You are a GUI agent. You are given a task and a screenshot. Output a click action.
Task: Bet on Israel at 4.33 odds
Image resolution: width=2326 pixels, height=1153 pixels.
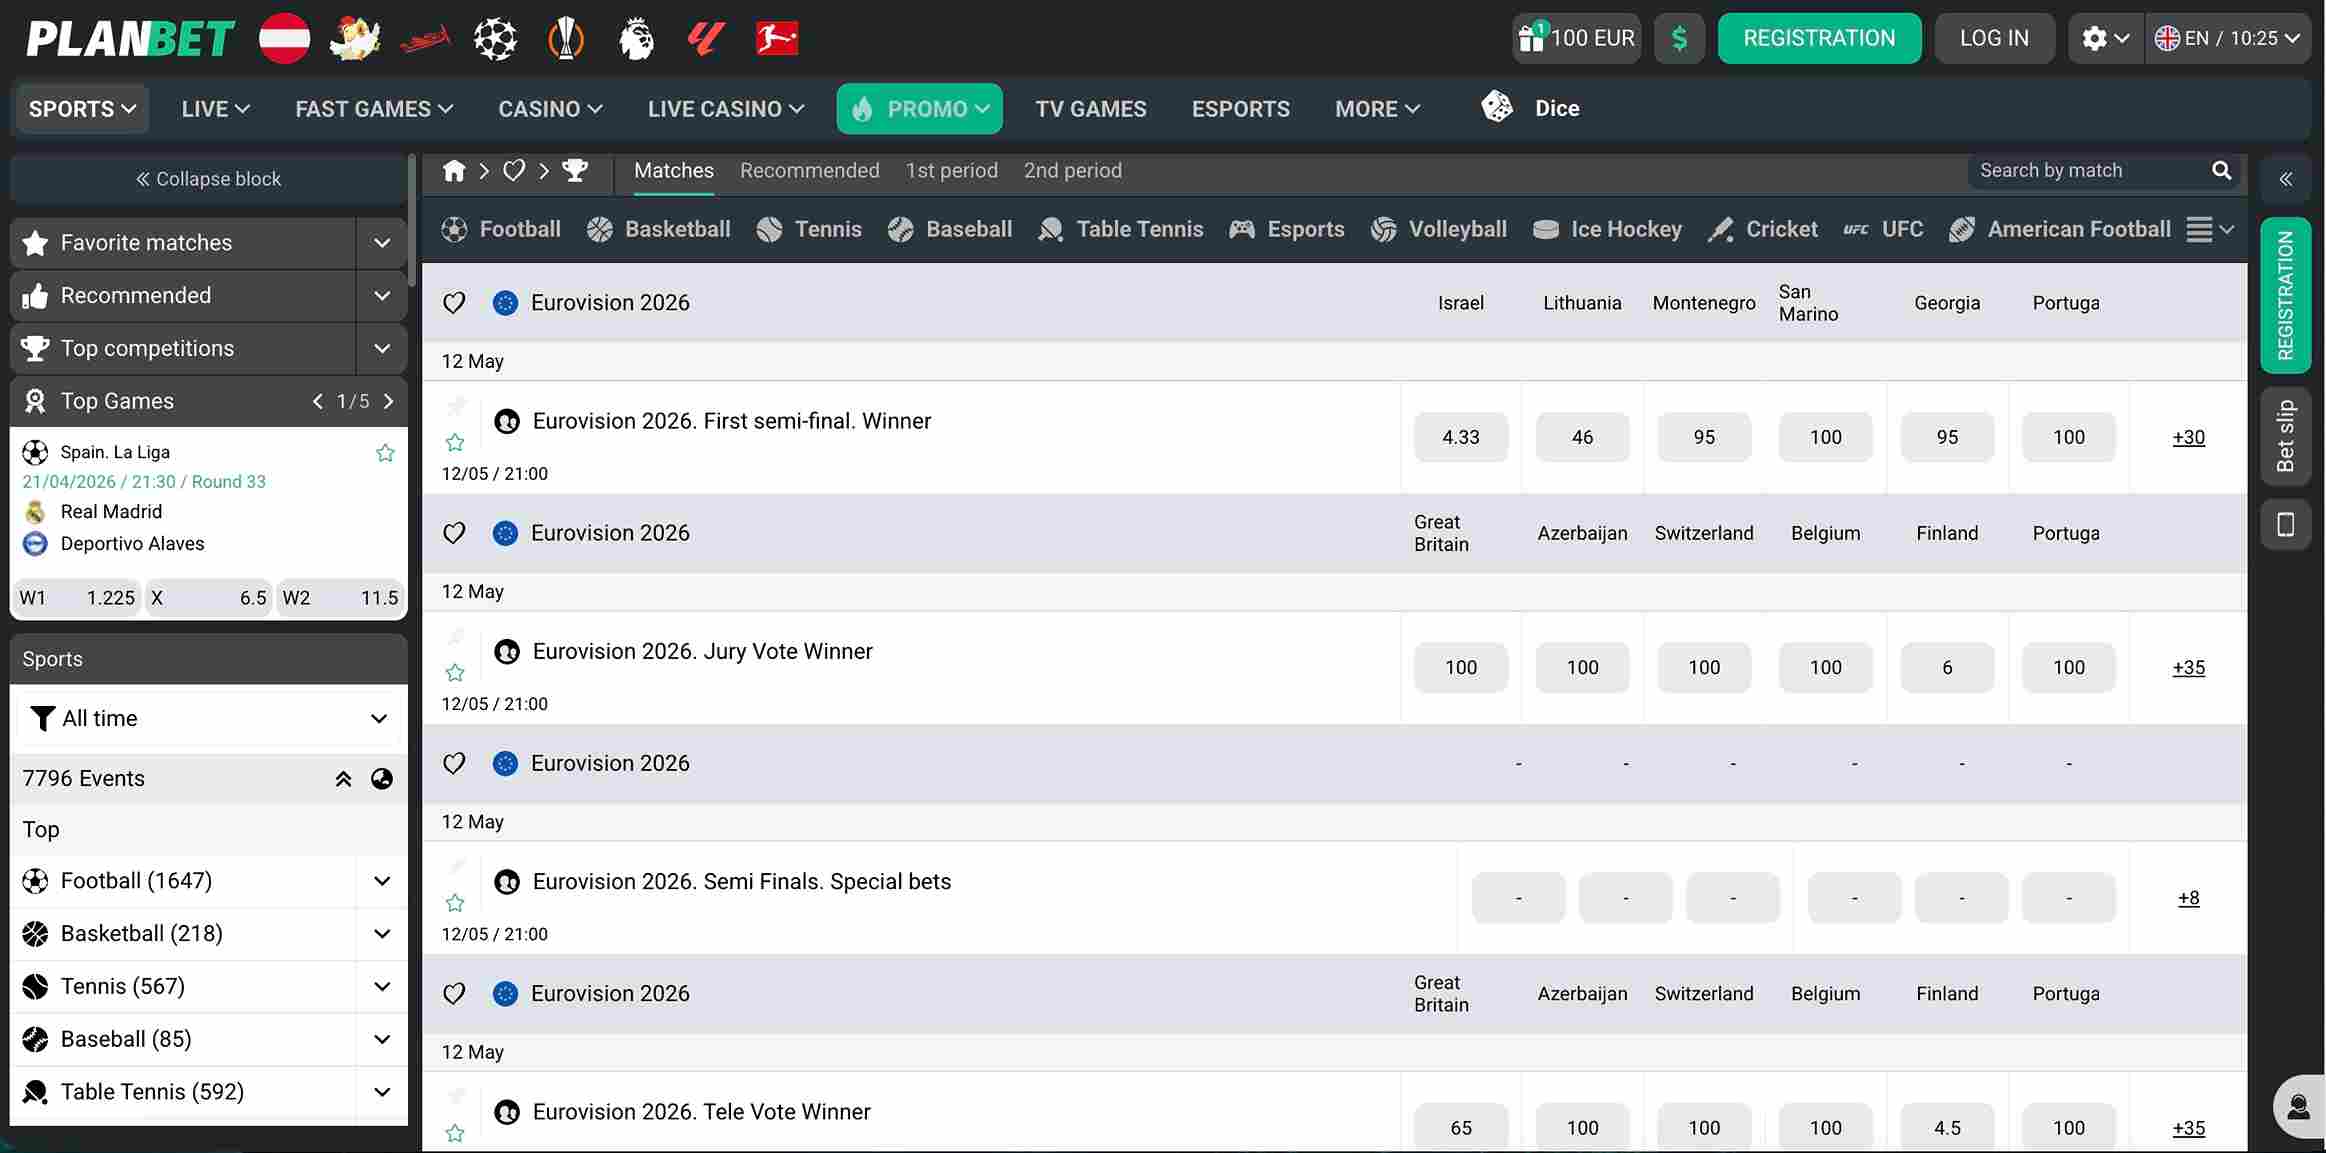[x=1461, y=438]
